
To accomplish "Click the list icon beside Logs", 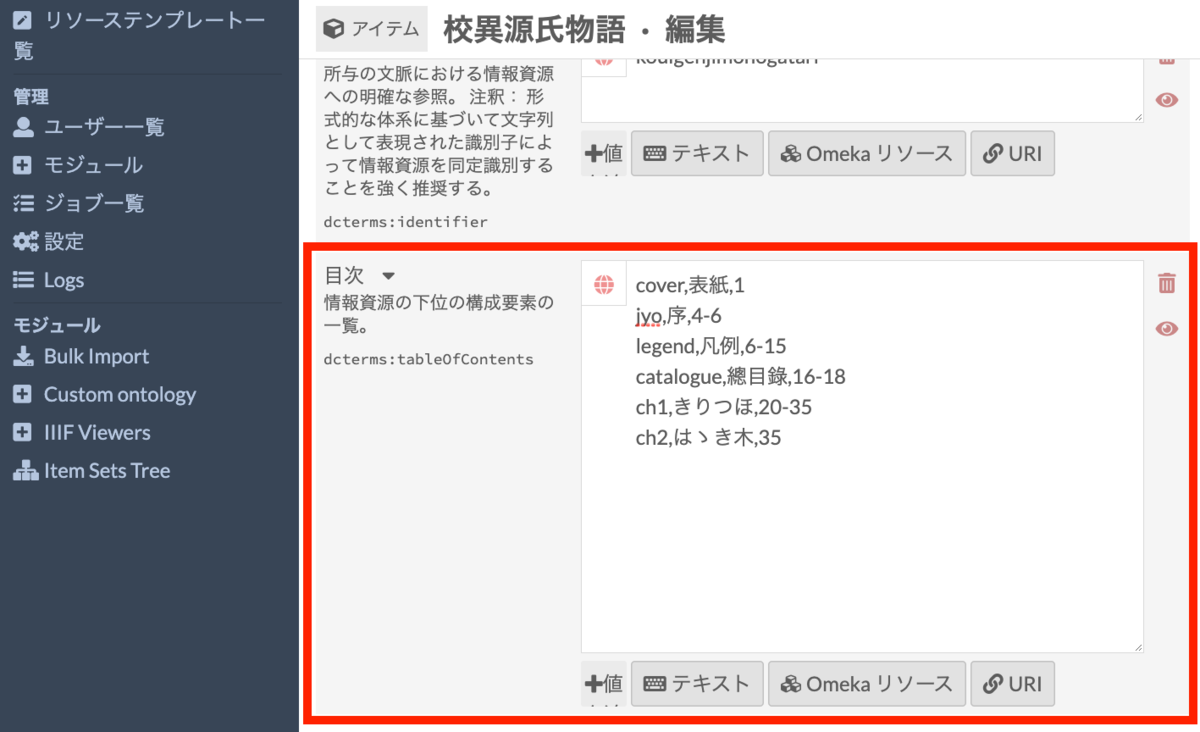I will click(x=23, y=280).
